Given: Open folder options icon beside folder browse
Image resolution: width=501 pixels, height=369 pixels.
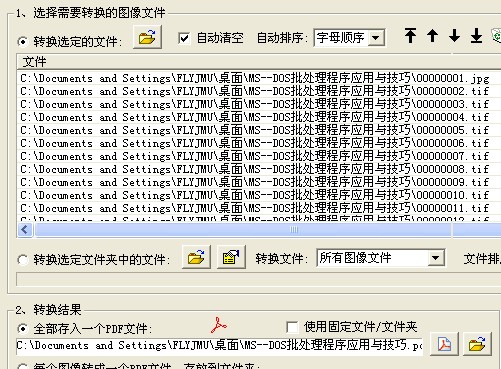Looking at the screenshot, I should pyautogui.click(x=231, y=257).
